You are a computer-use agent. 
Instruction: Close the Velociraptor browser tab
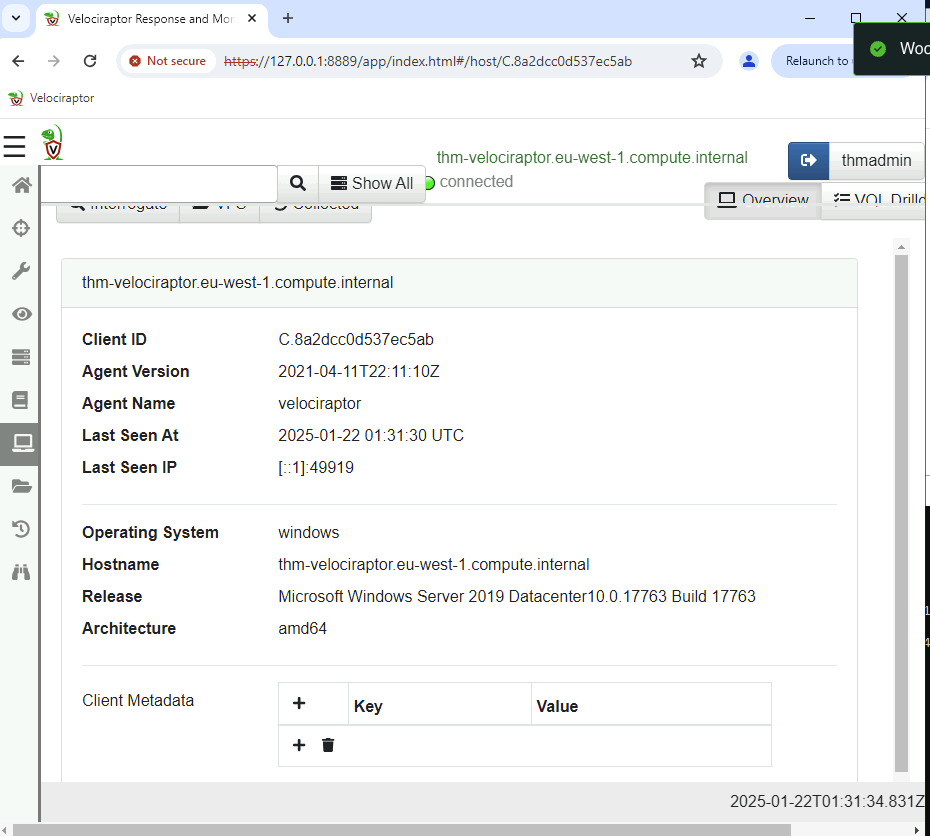(251, 18)
